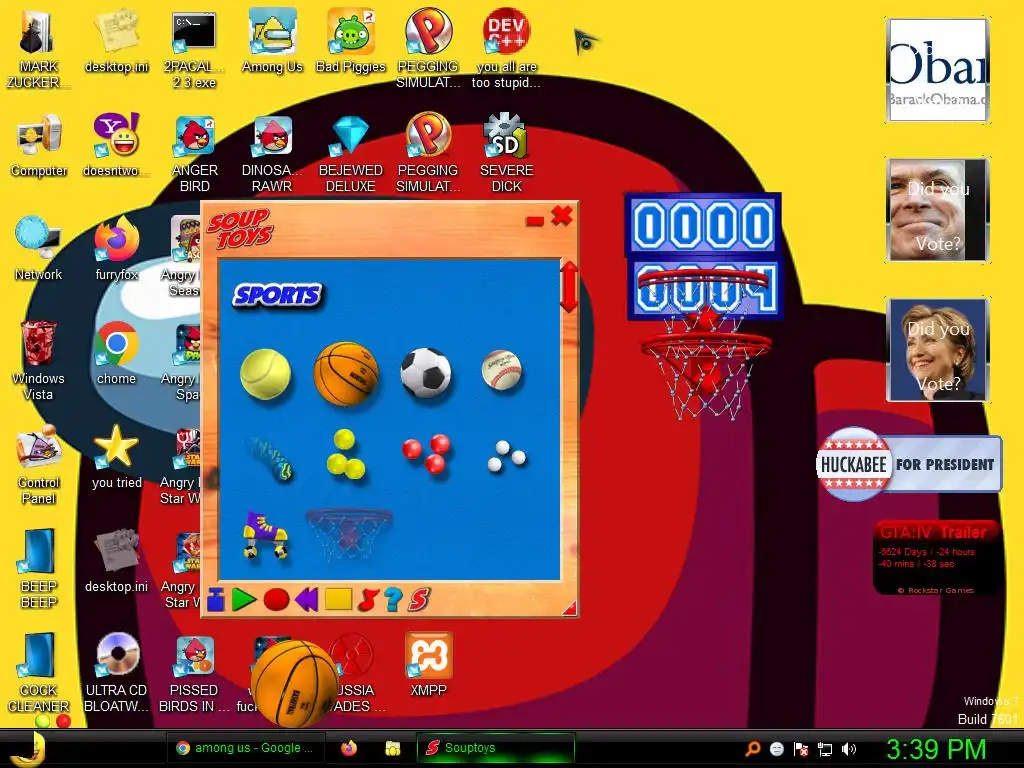Open the BEJEWED DELUXE shortcut
This screenshot has height=768, width=1024.
tap(351, 153)
